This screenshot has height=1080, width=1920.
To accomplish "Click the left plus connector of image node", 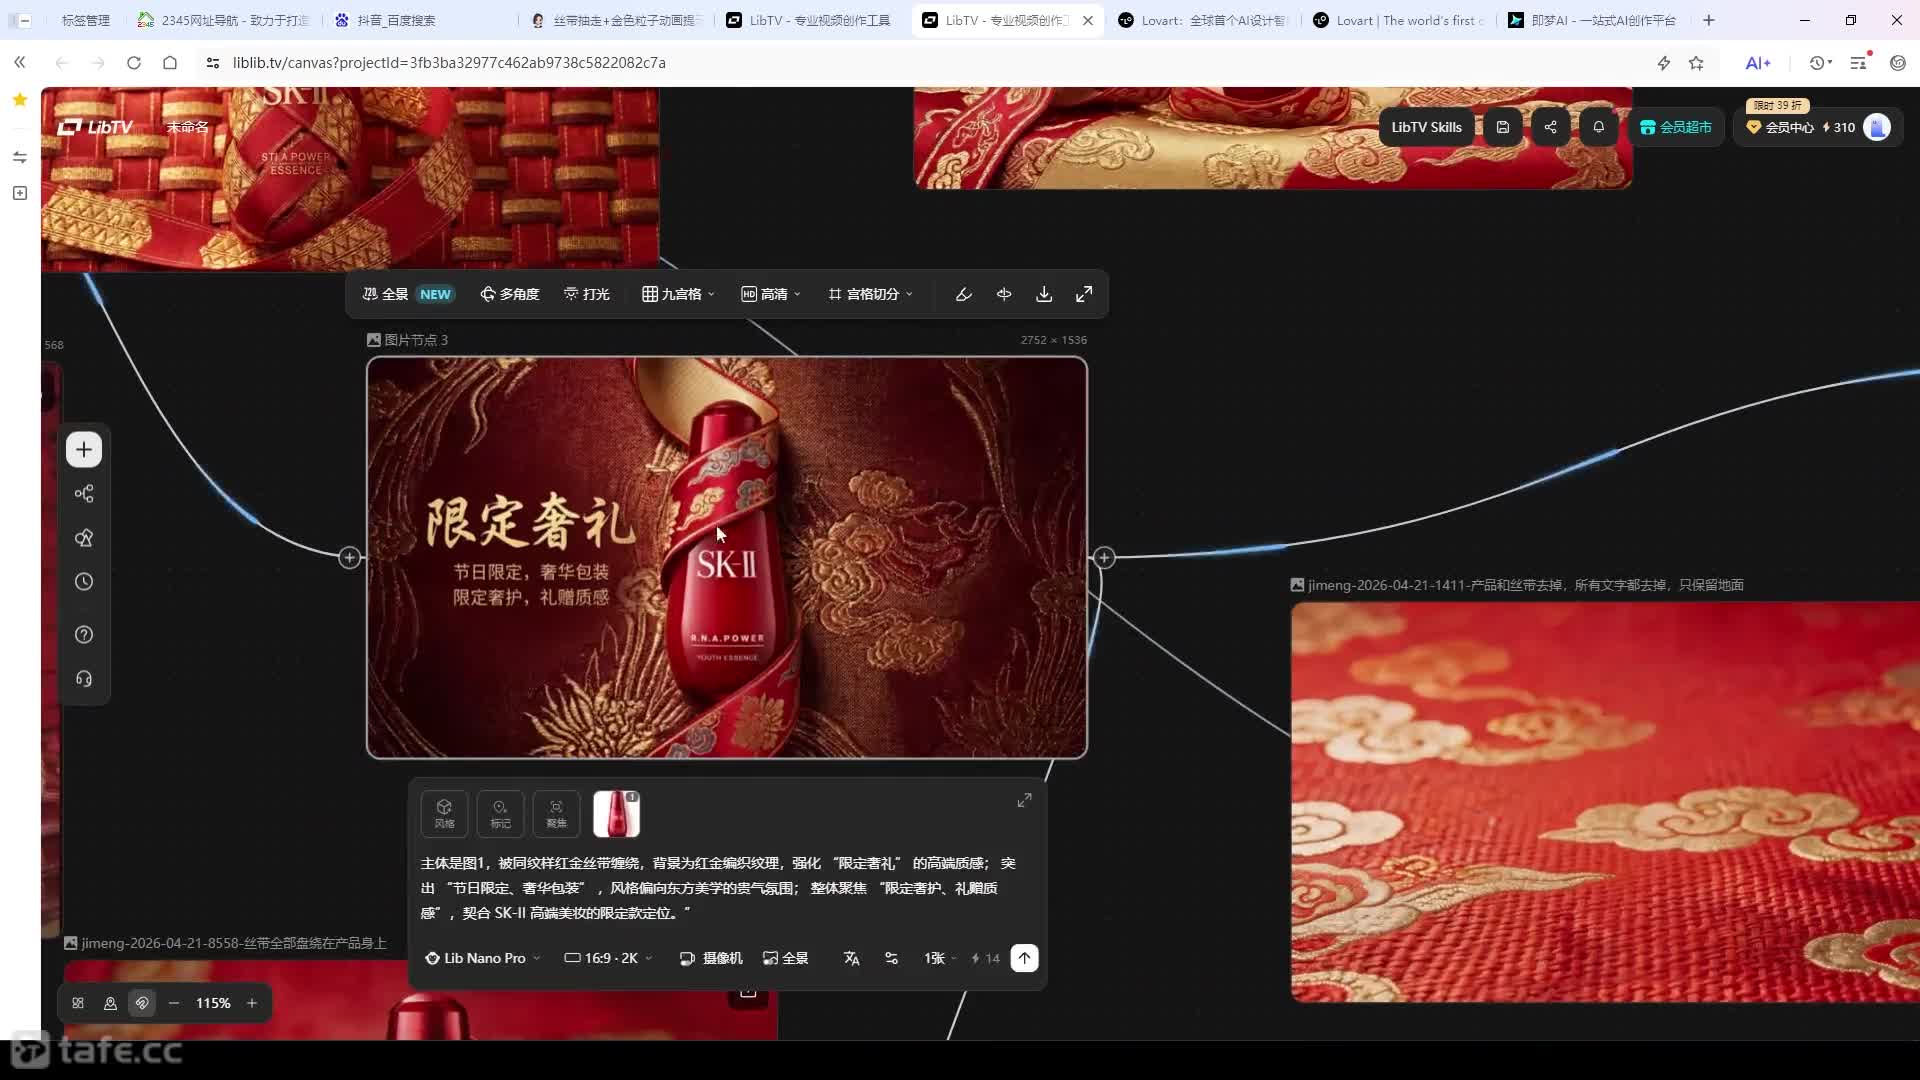I will coord(349,557).
